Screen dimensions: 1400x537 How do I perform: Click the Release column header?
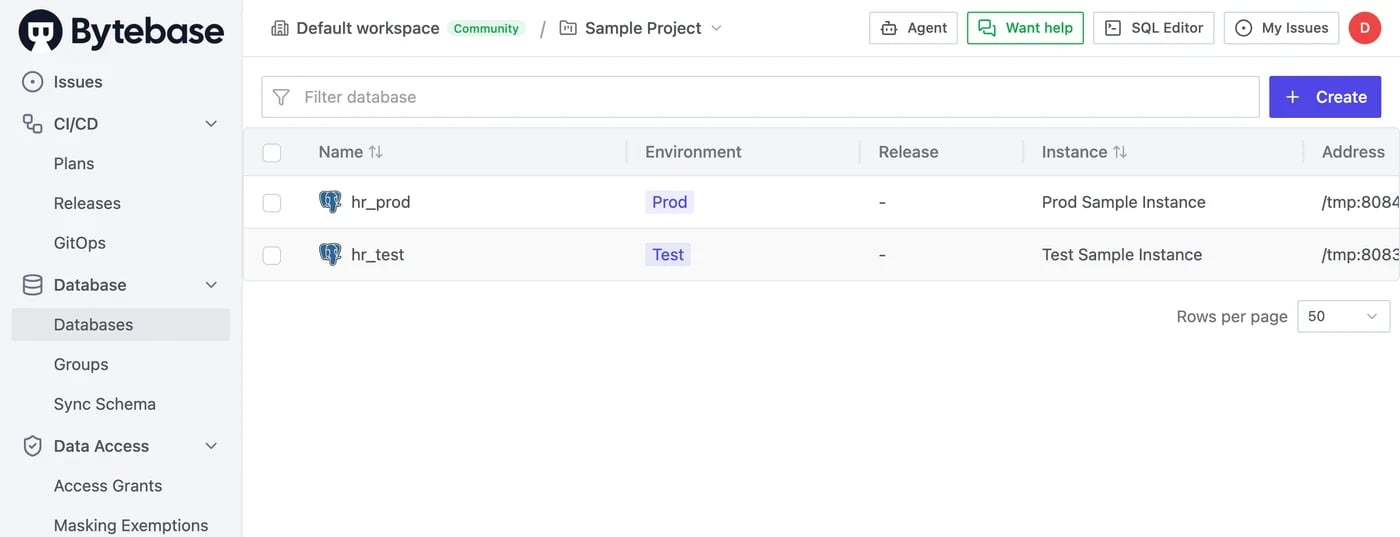908,152
